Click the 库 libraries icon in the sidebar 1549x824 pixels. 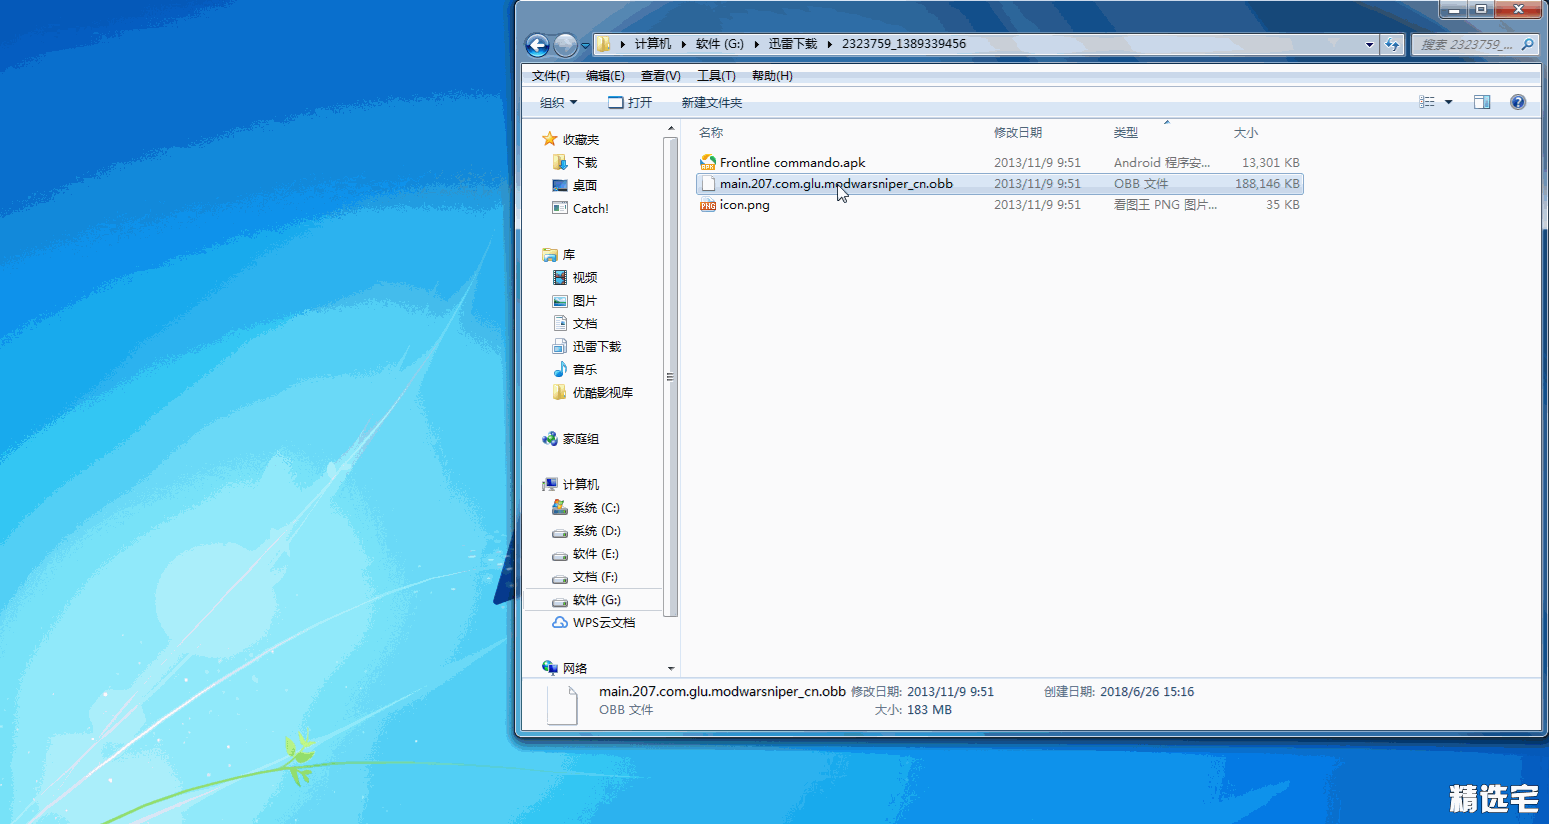coord(549,255)
